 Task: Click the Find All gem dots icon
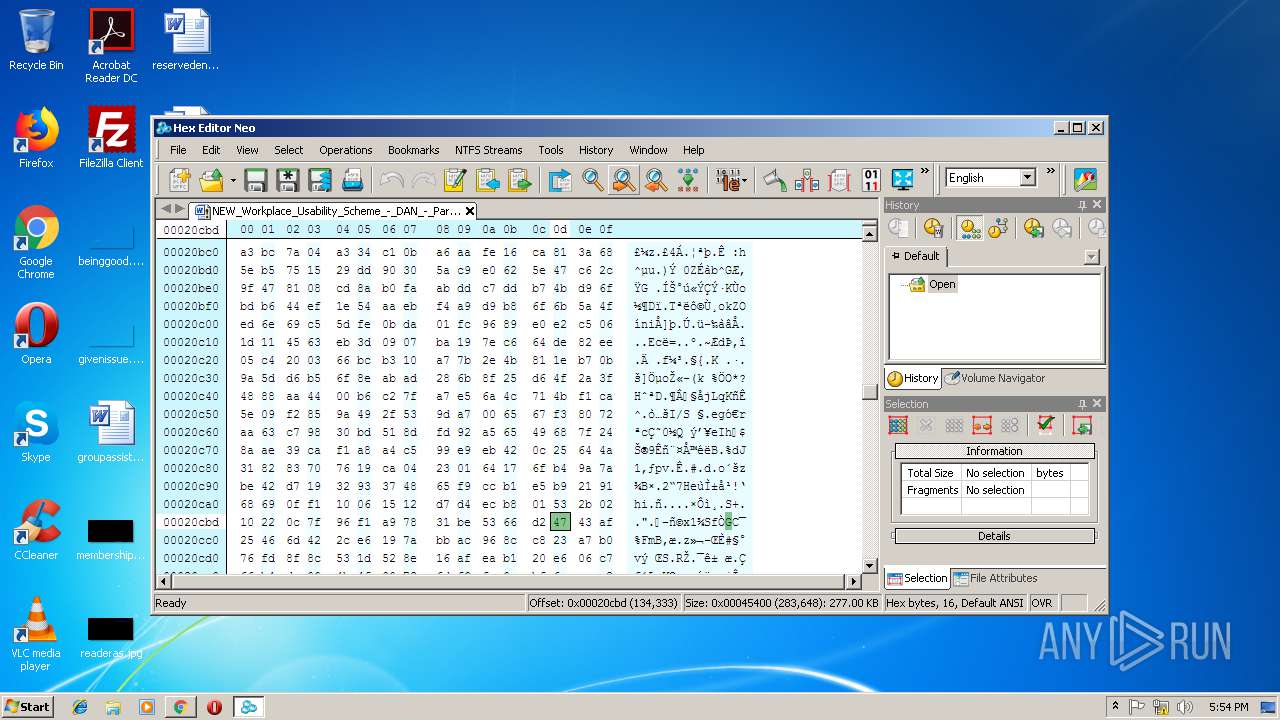point(688,180)
